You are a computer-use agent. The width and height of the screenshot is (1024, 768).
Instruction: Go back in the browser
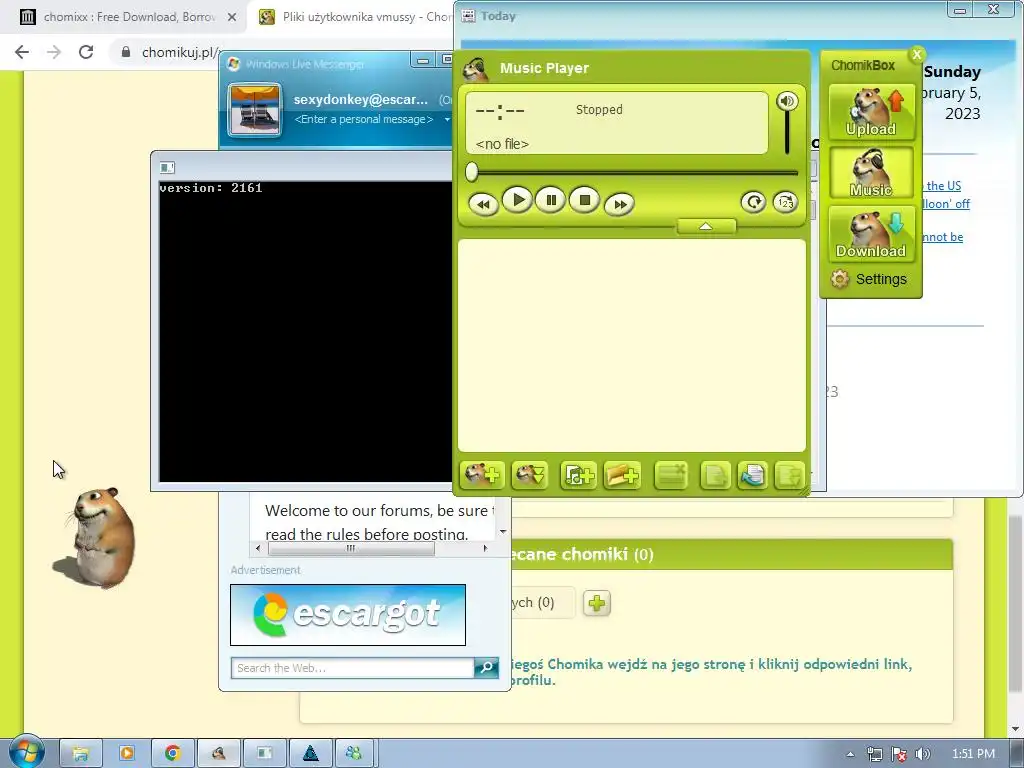[x=22, y=52]
